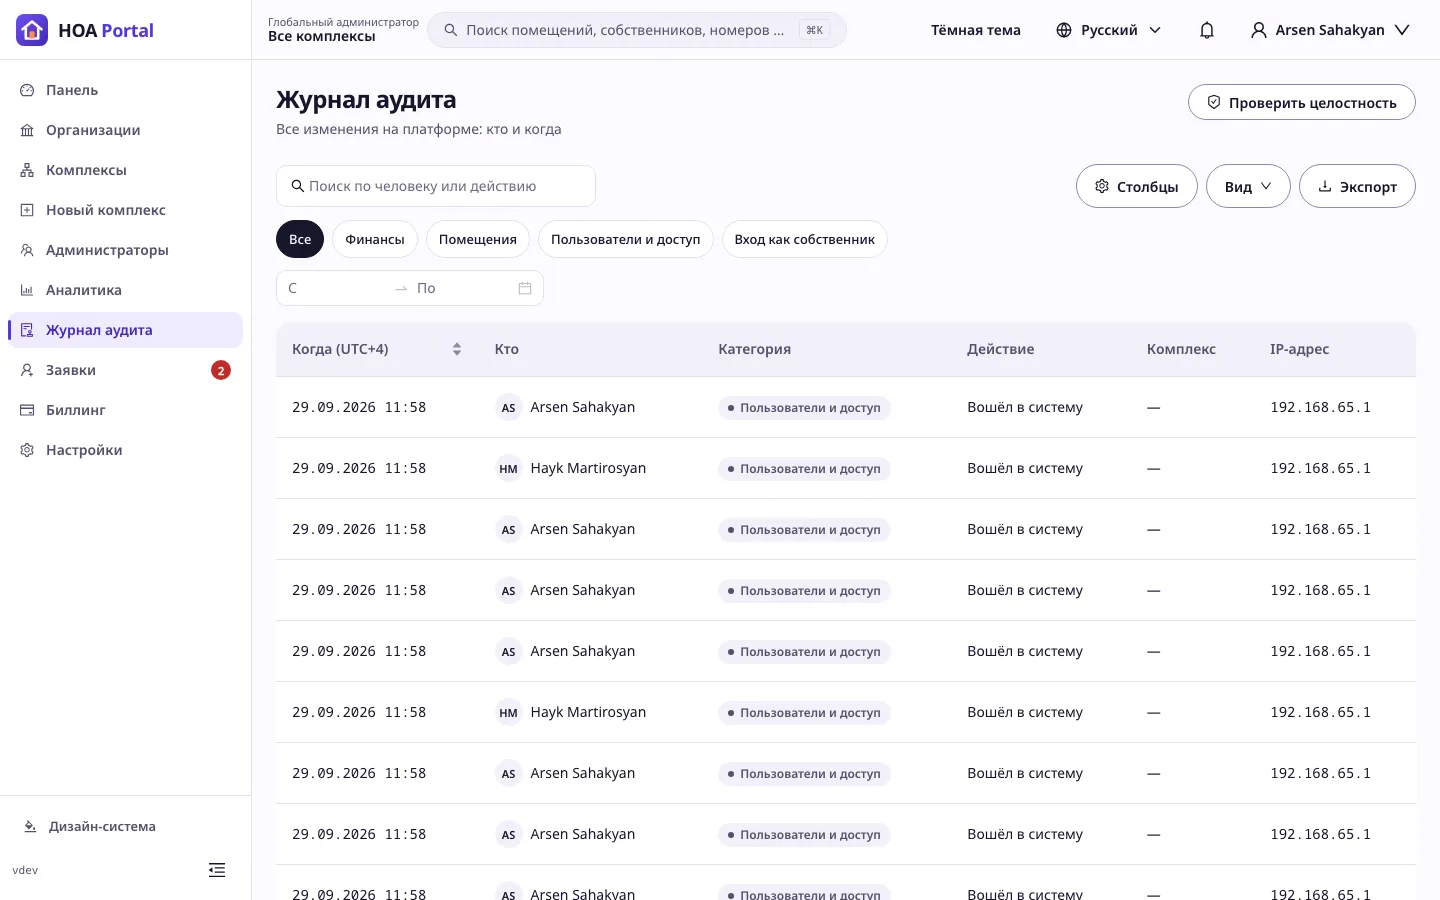The image size is (1440, 900).
Task: Click the search by person or action field
Action: click(436, 186)
